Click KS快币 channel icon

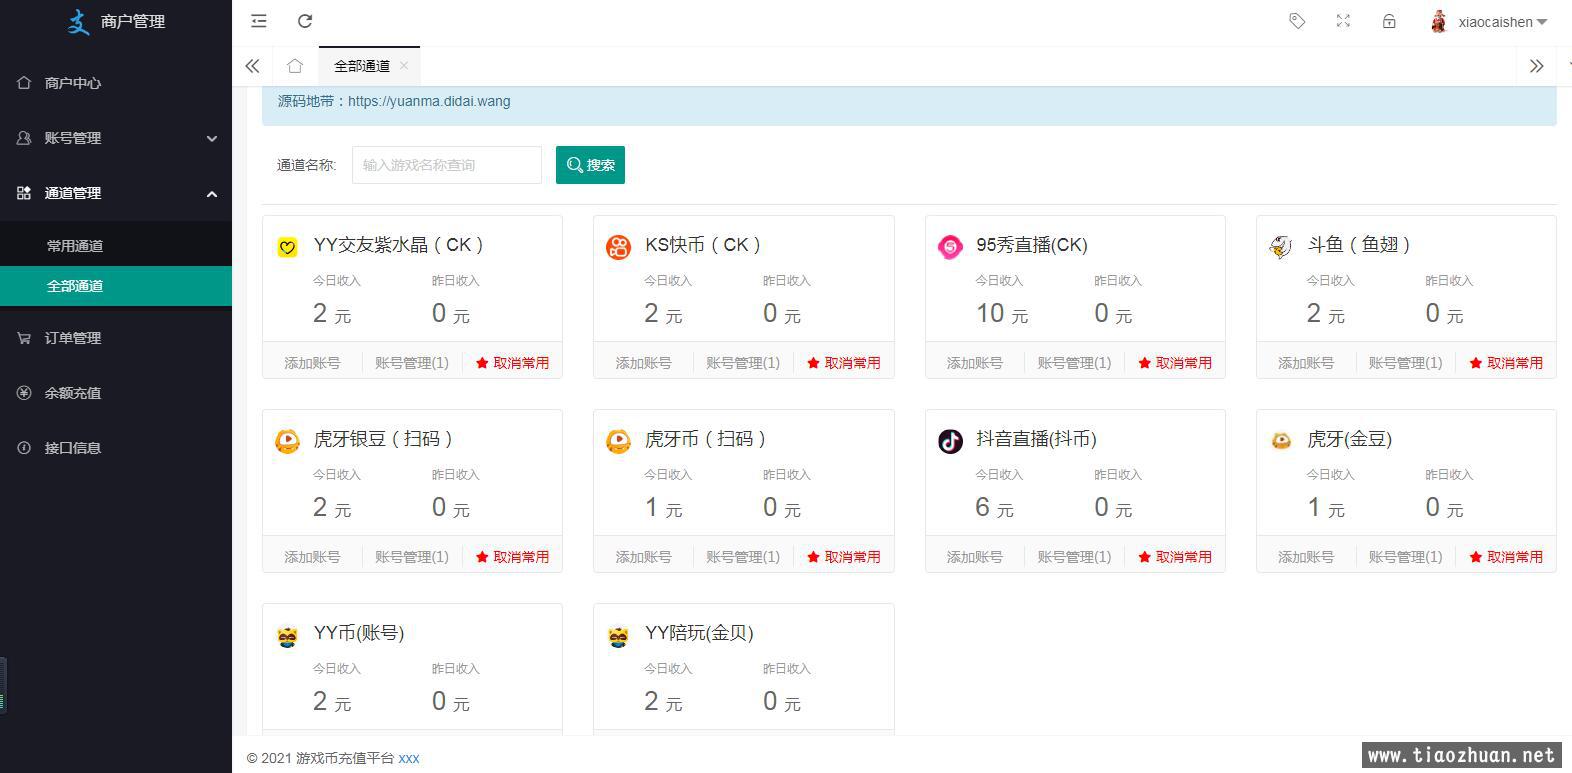[x=619, y=247]
